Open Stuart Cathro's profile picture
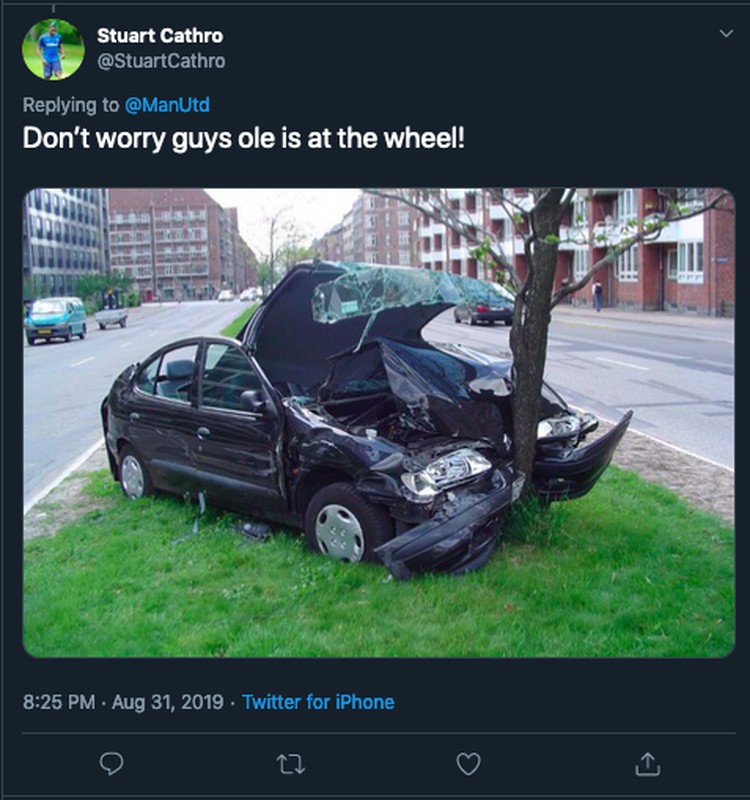The height and width of the screenshot is (800, 750). coord(53,49)
